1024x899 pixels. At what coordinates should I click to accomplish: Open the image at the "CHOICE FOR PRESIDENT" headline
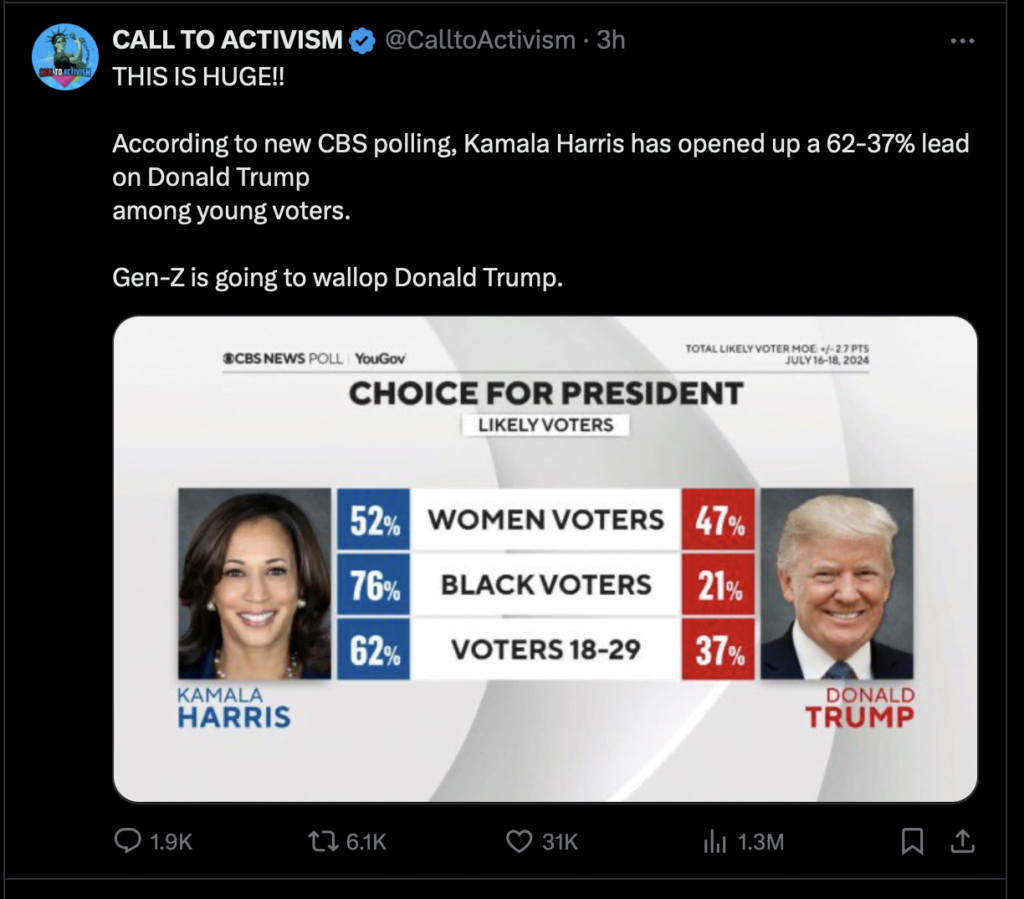545,393
